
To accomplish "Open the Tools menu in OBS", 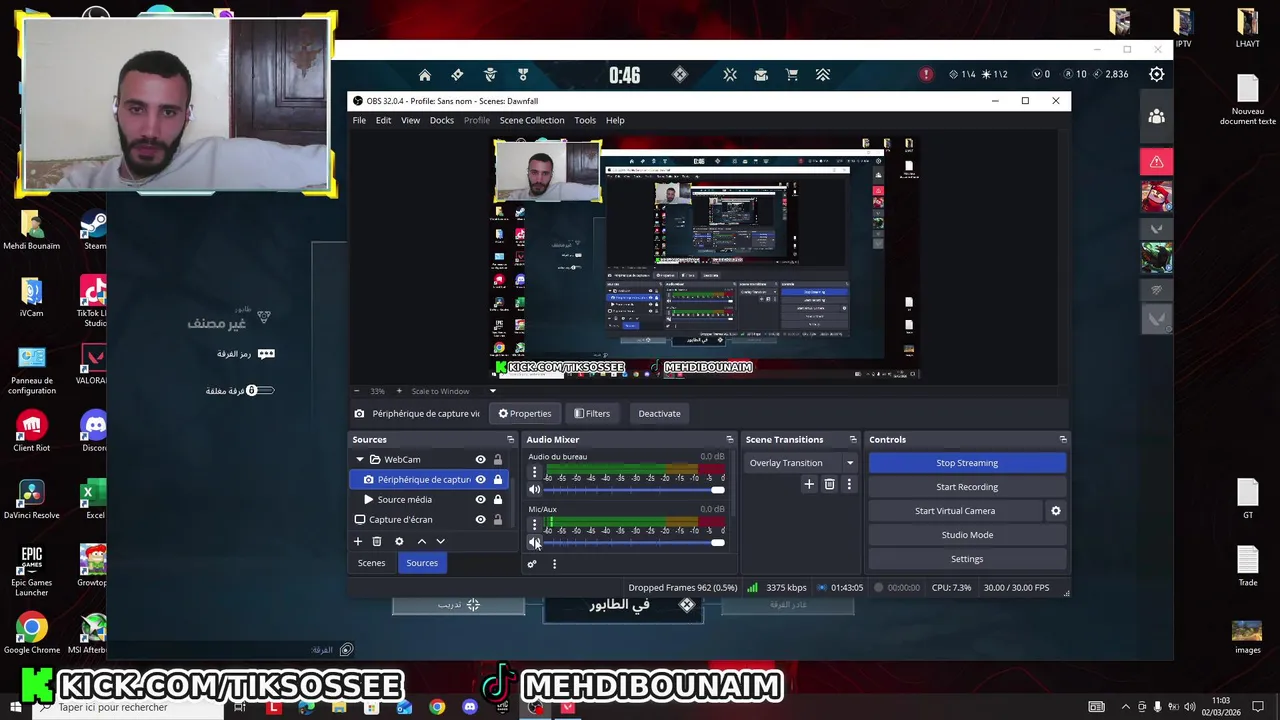I will (x=585, y=120).
